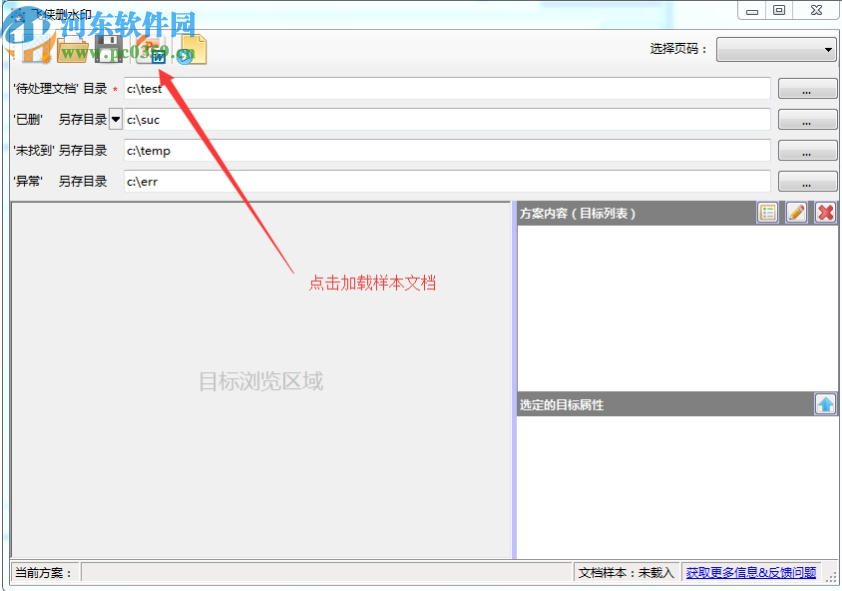Screen dimensions: 842x591
Task: Browse for the 待处理文档 directory
Action: coord(807,89)
